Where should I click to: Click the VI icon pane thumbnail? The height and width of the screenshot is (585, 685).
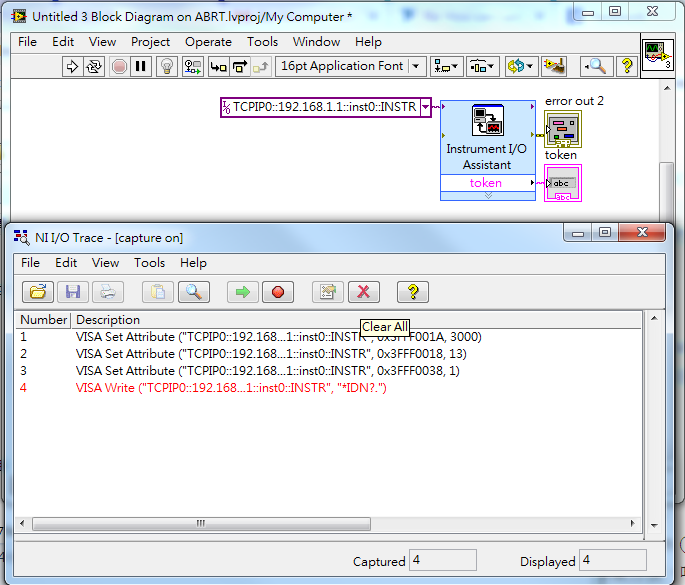658,55
